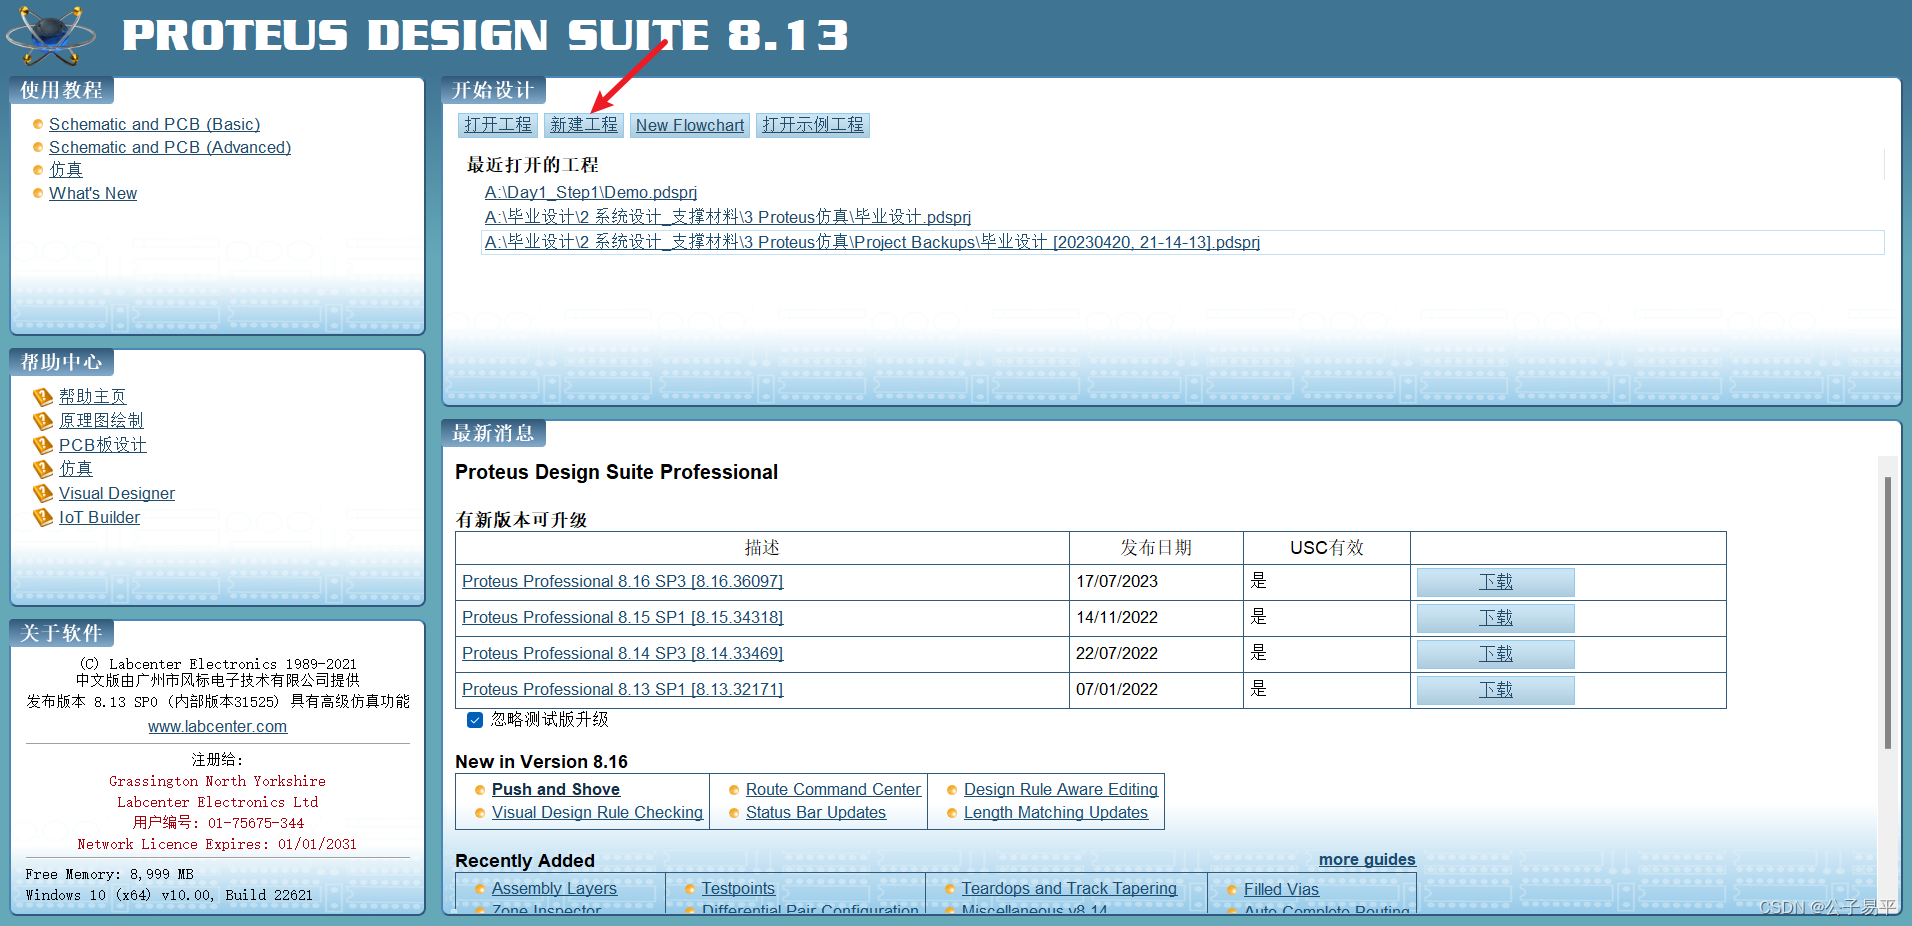Select the 开始设计 panel header
The width and height of the screenshot is (1912, 926).
coord(493,91)
